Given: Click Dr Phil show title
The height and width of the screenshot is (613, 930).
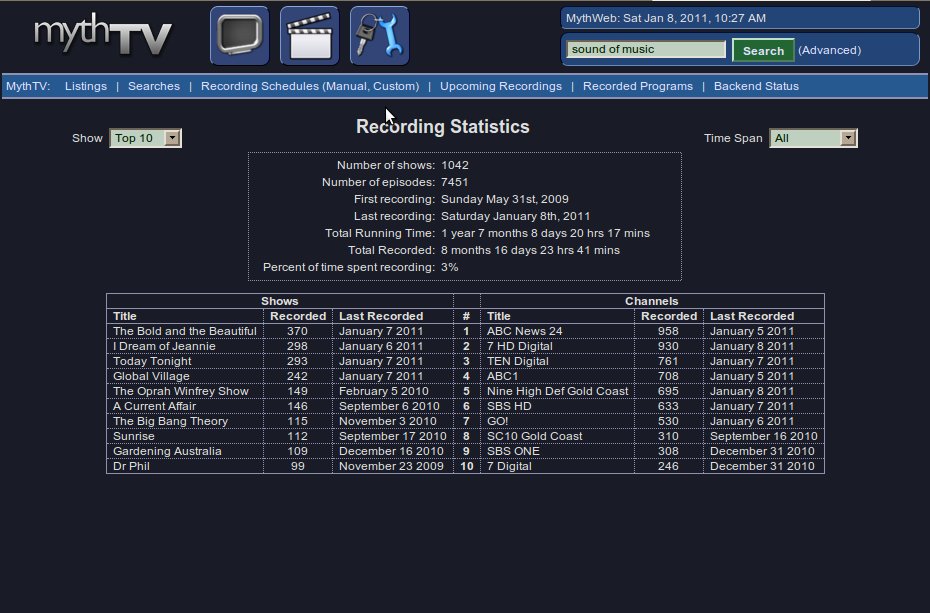Looking at the screenshot, I should click(131, 466).
